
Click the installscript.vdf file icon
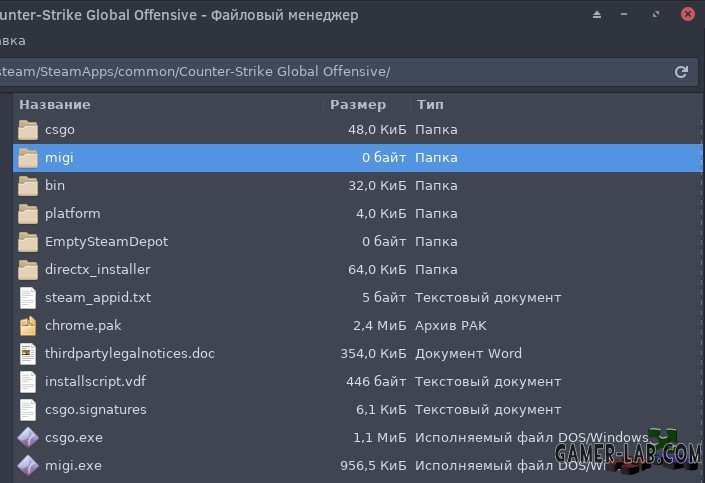click(28, 382)
